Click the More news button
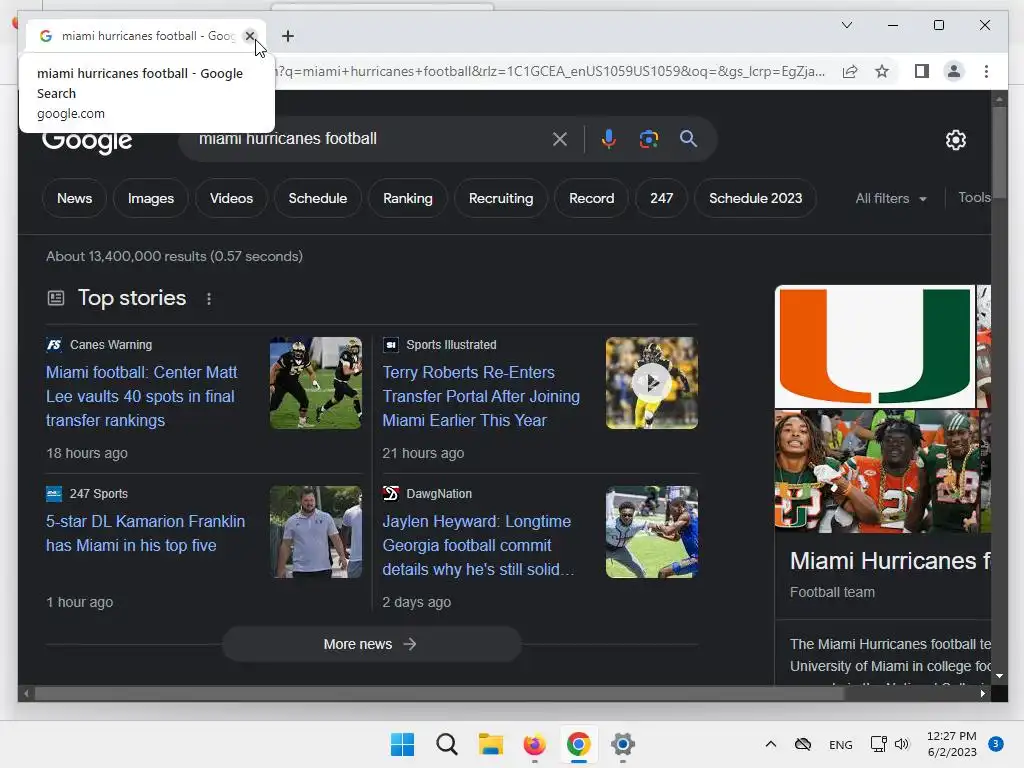This screenshot has width=1024, height=768. click(x=371, y=645)
